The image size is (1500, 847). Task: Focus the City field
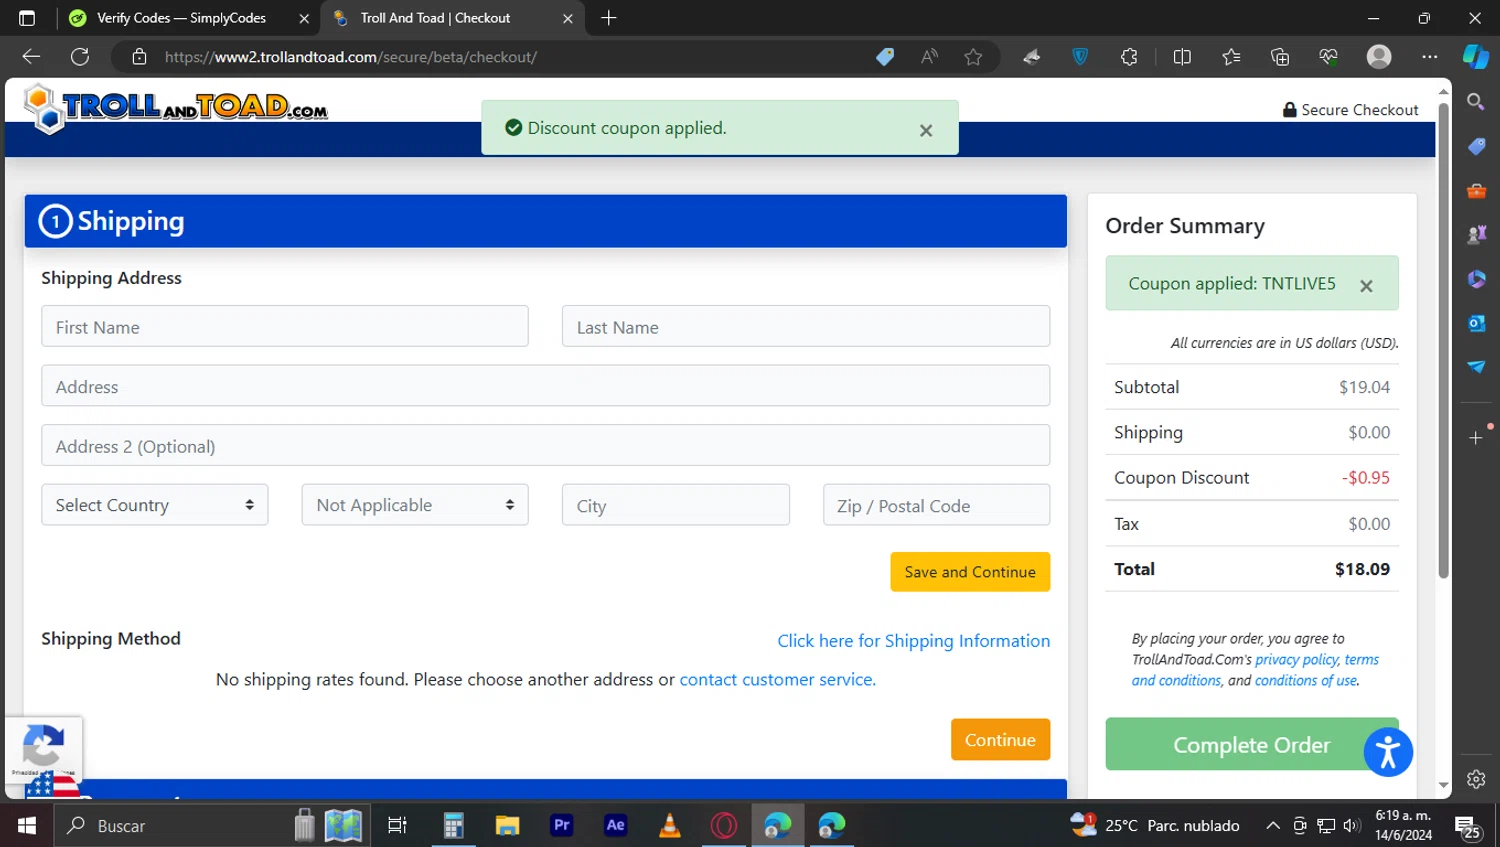(676, 505)
